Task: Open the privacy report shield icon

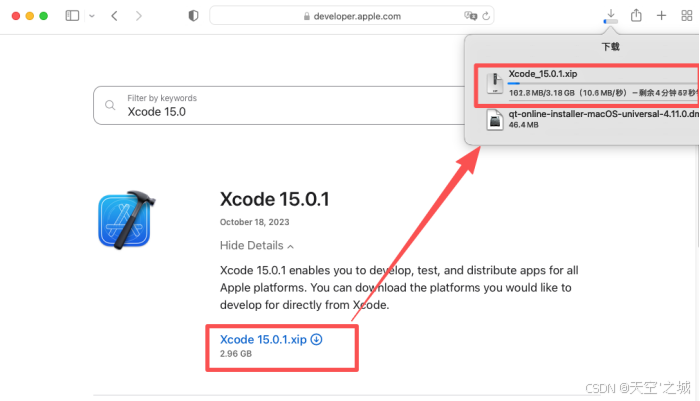Action: pos(193,16)
